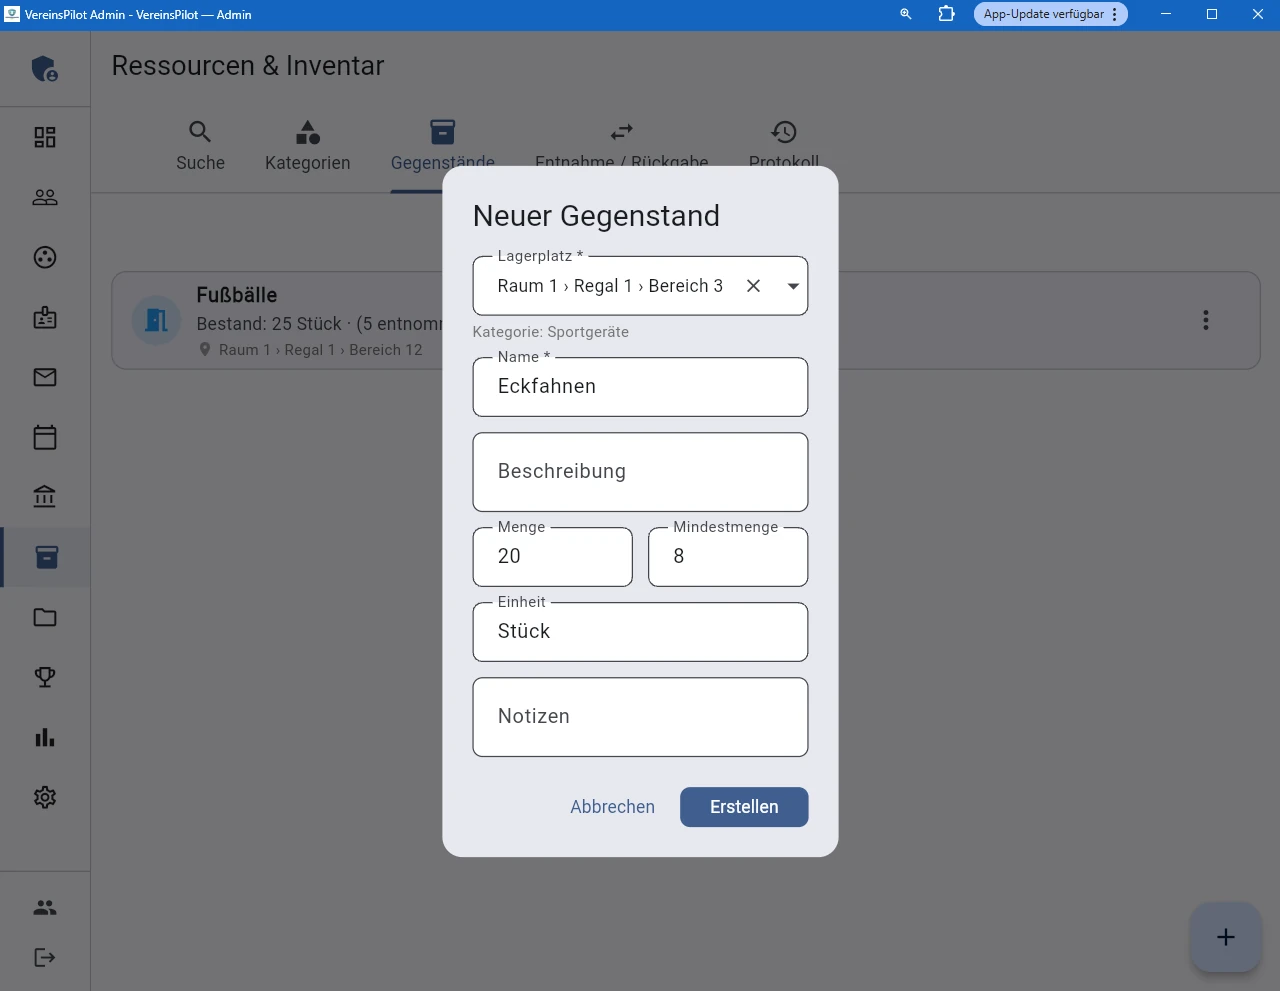Open the mail envelope sidebar icon
The image size is (1280, 991).
point(45,377)
